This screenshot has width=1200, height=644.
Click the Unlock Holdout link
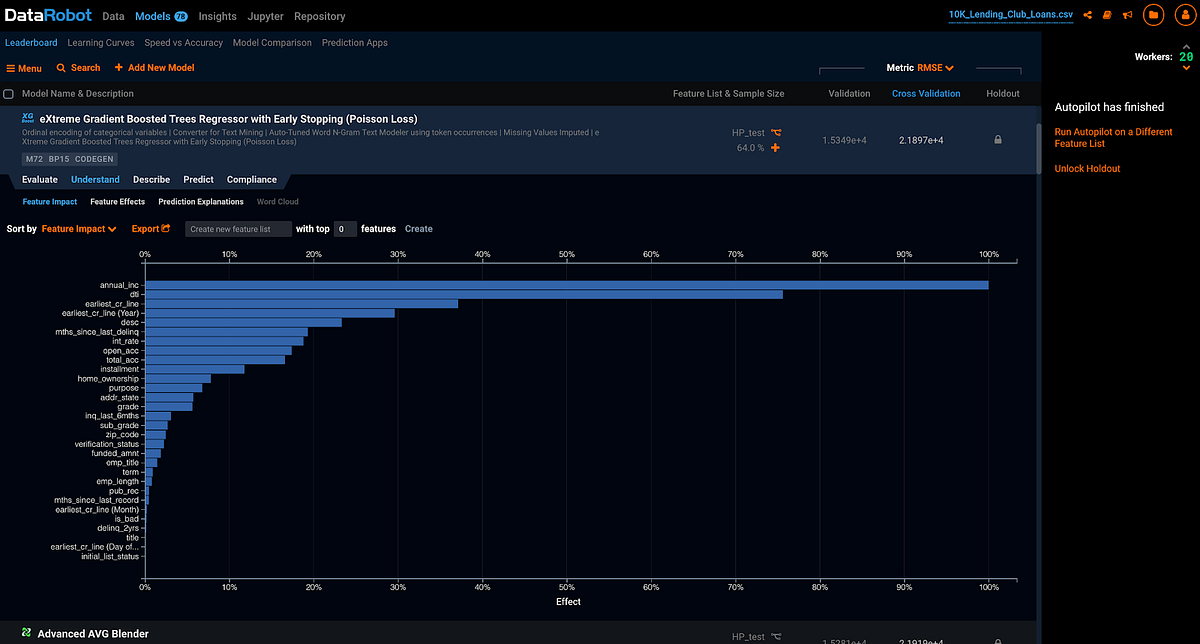1087,168
